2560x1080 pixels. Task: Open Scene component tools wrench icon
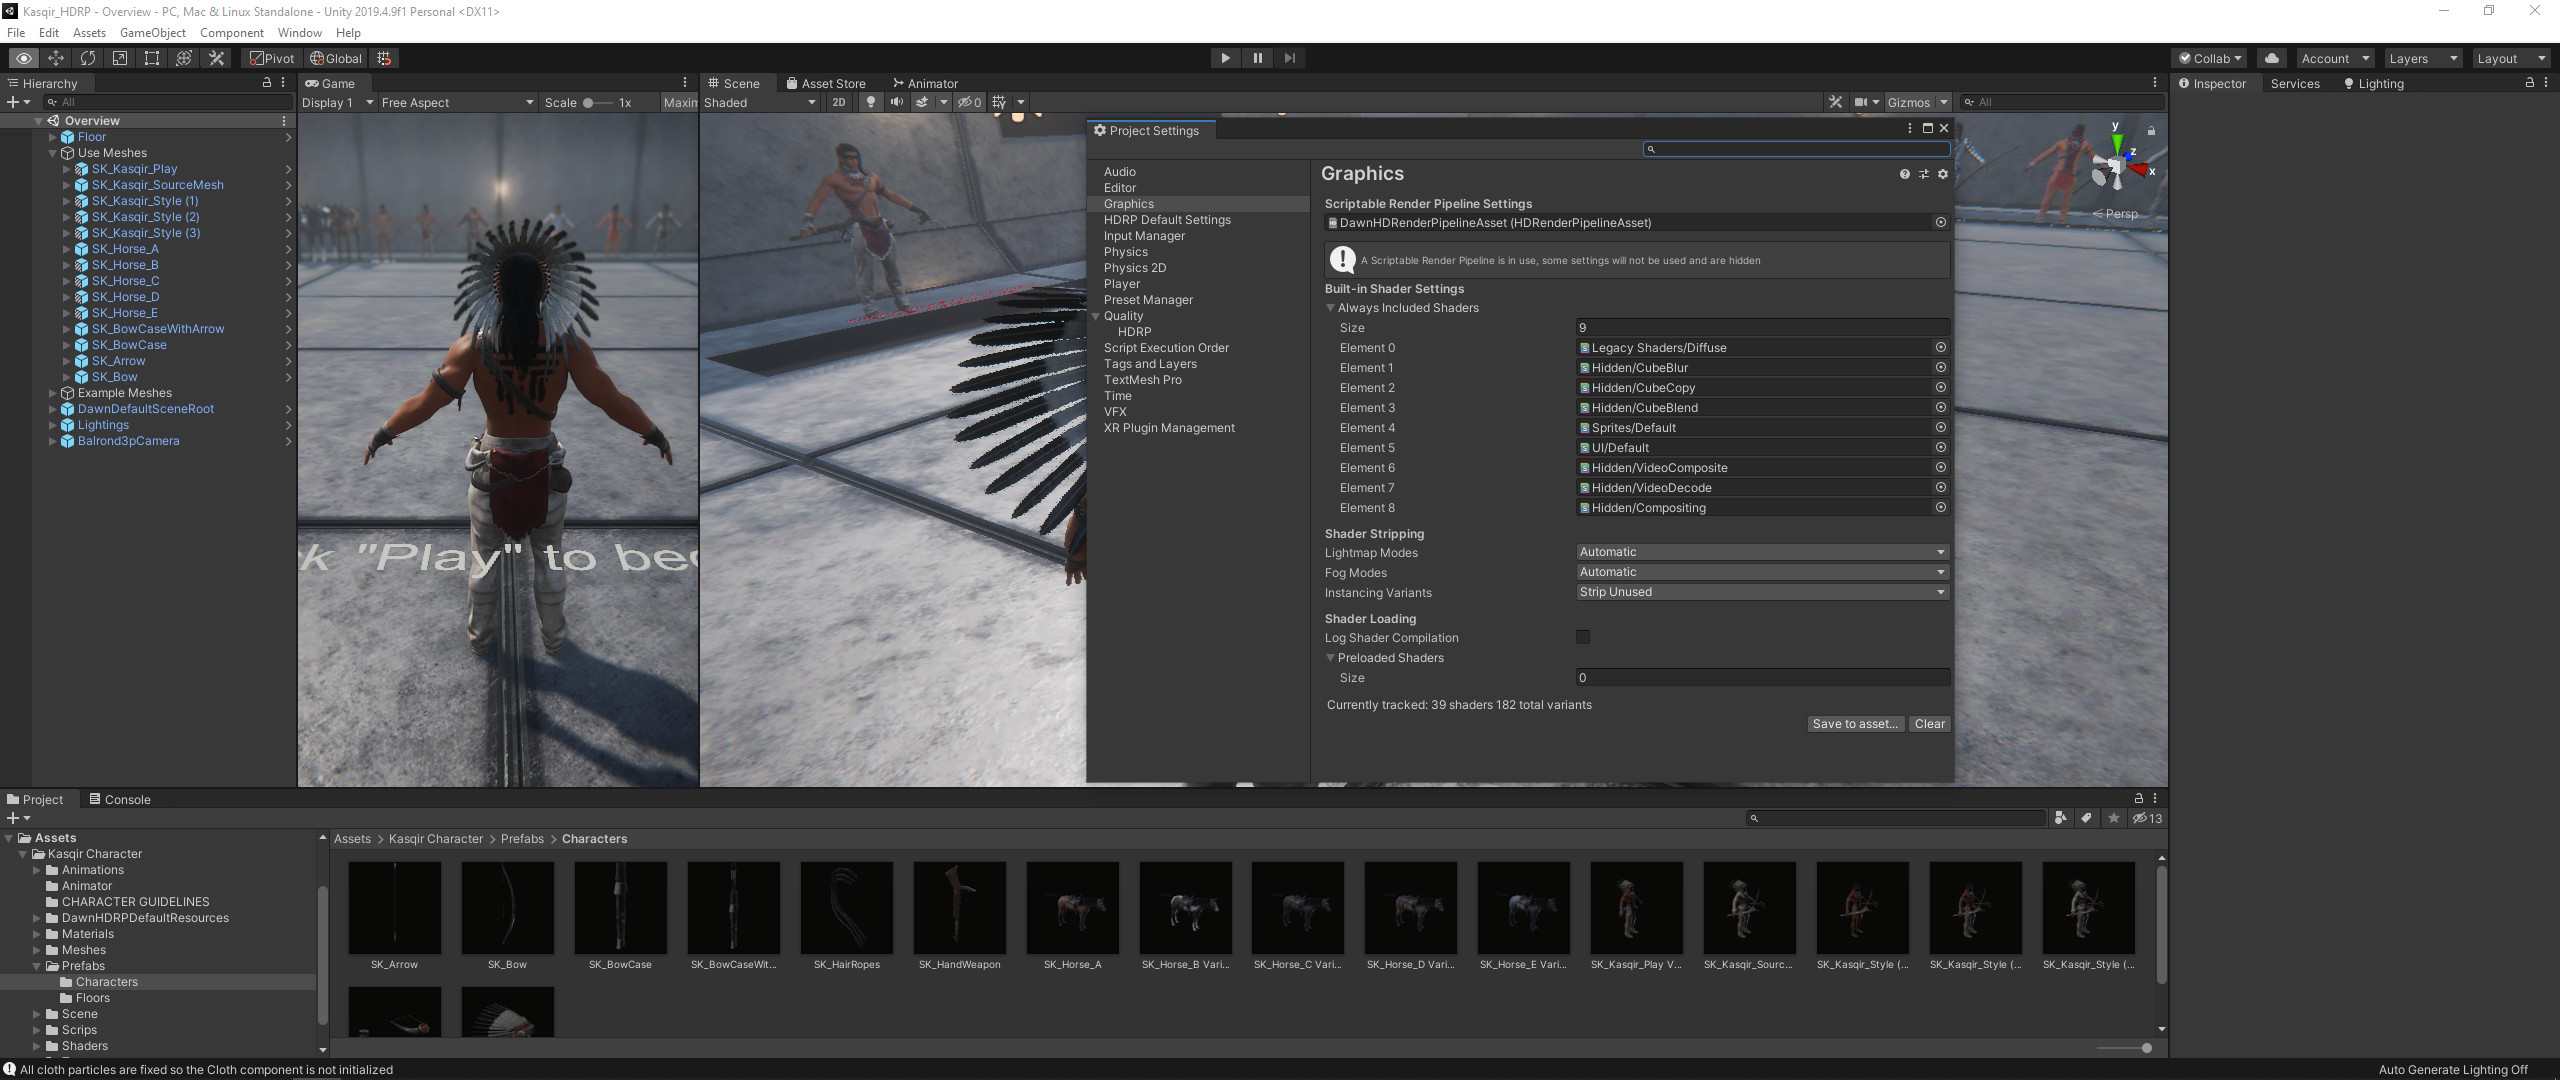click(1835, 102)
